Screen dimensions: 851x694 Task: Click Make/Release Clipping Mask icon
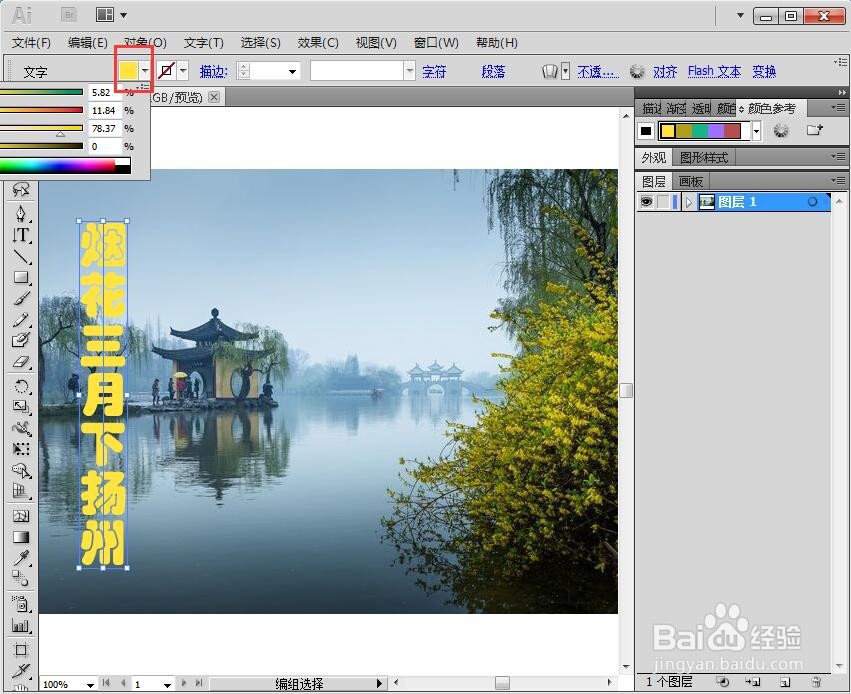pos(722,682)
